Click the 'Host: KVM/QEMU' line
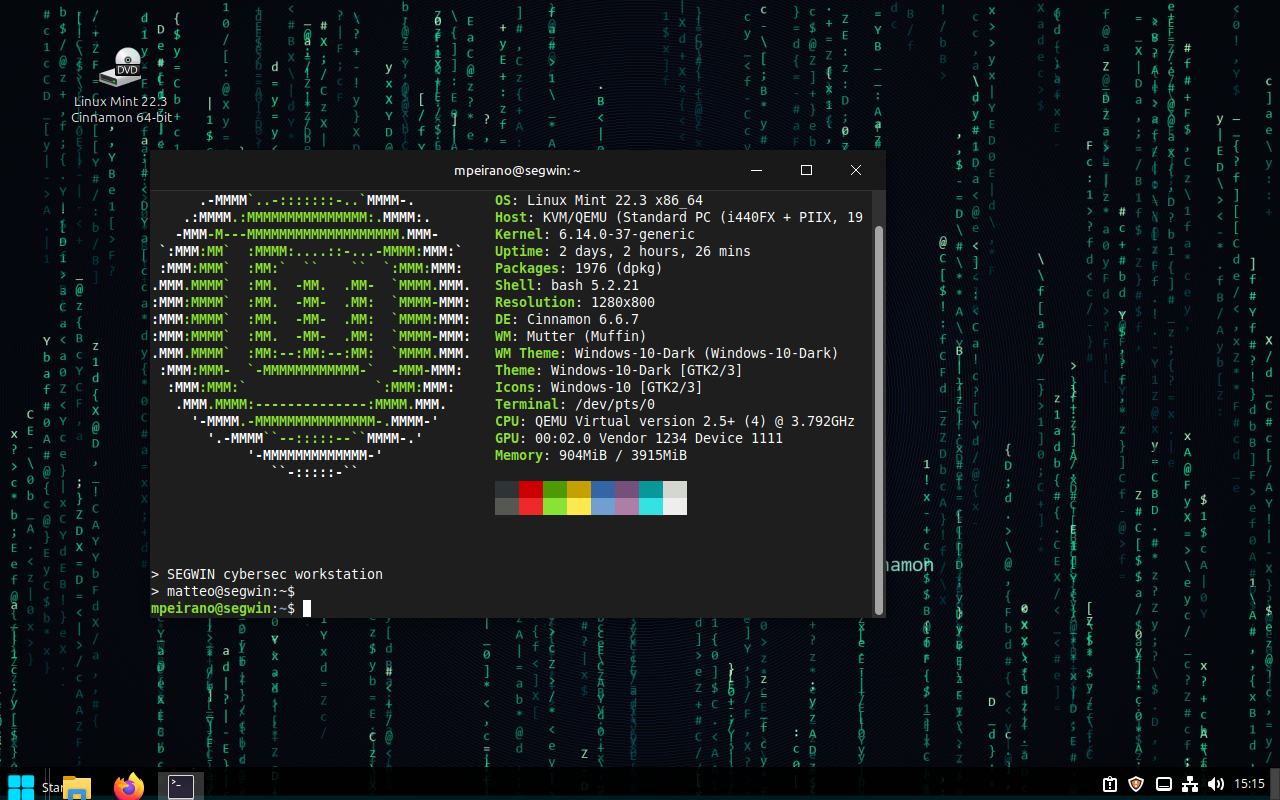The width and height of the screenshot is (1280, 800). coord(679,217)
